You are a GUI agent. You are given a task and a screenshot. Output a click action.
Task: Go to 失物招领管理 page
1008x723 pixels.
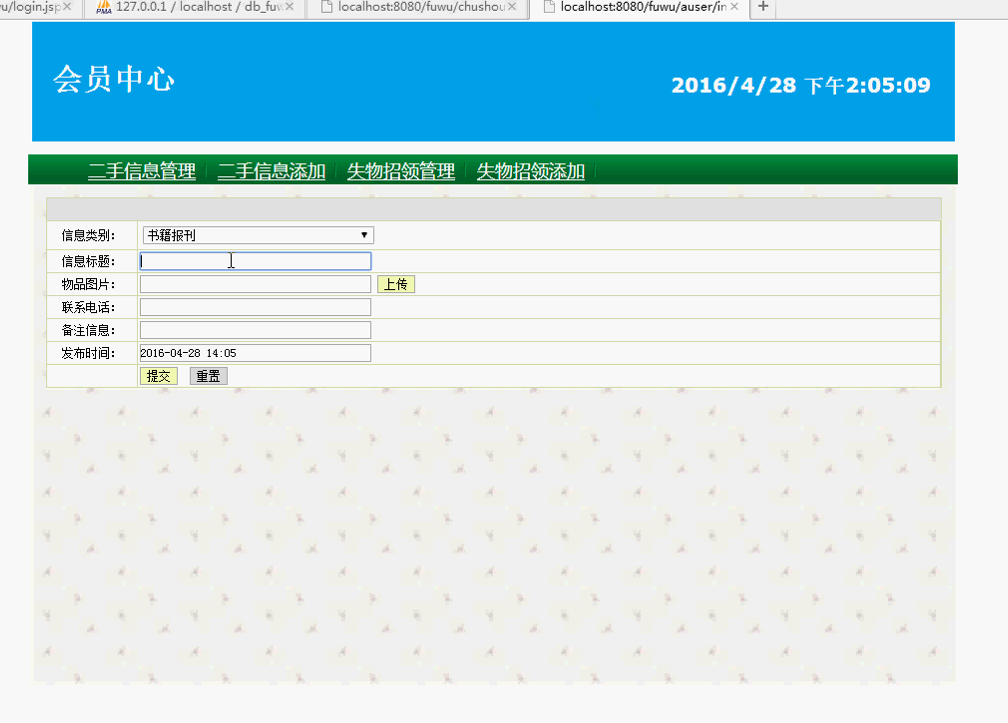tap(400, 171)
